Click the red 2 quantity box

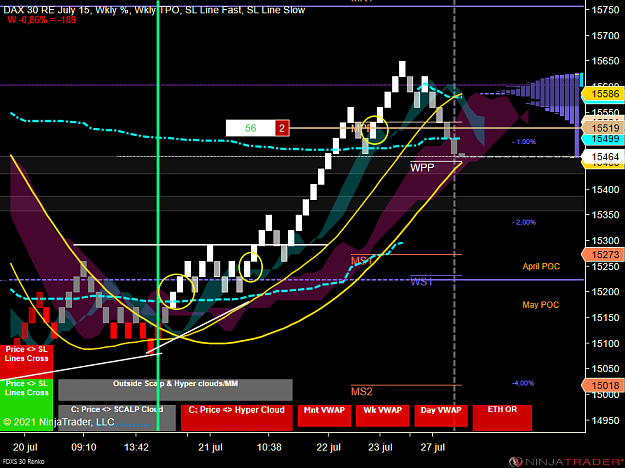[282, 128]
